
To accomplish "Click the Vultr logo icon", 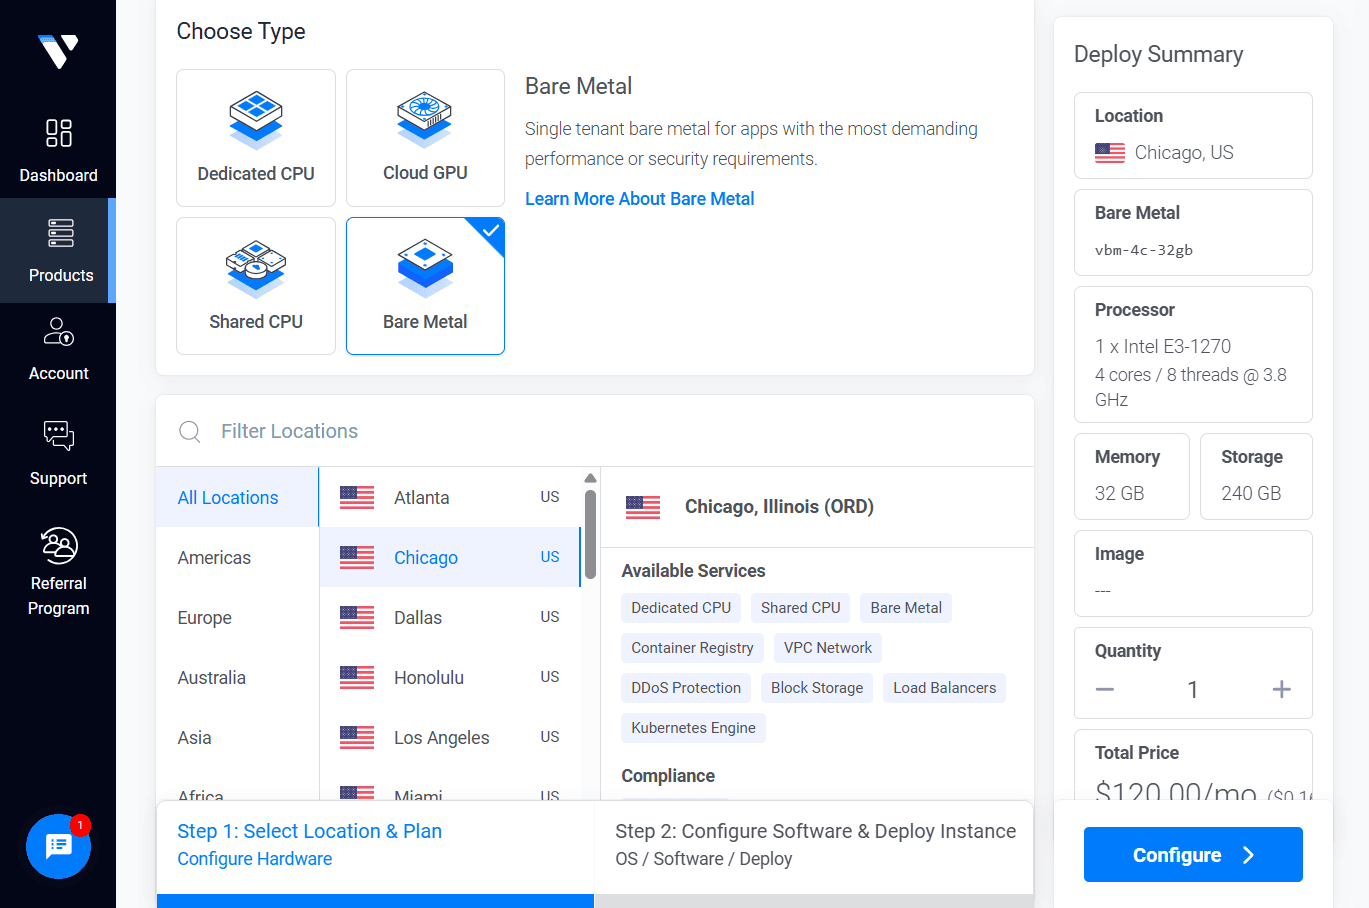I will [x=58, y=51].
